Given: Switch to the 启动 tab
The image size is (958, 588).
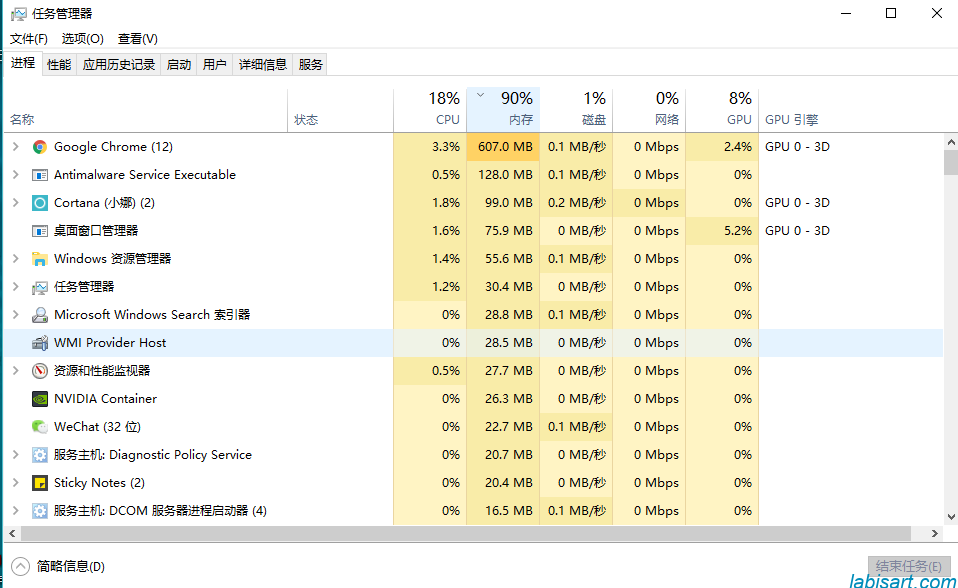Looking at the screenshot, I should point(178,64).
